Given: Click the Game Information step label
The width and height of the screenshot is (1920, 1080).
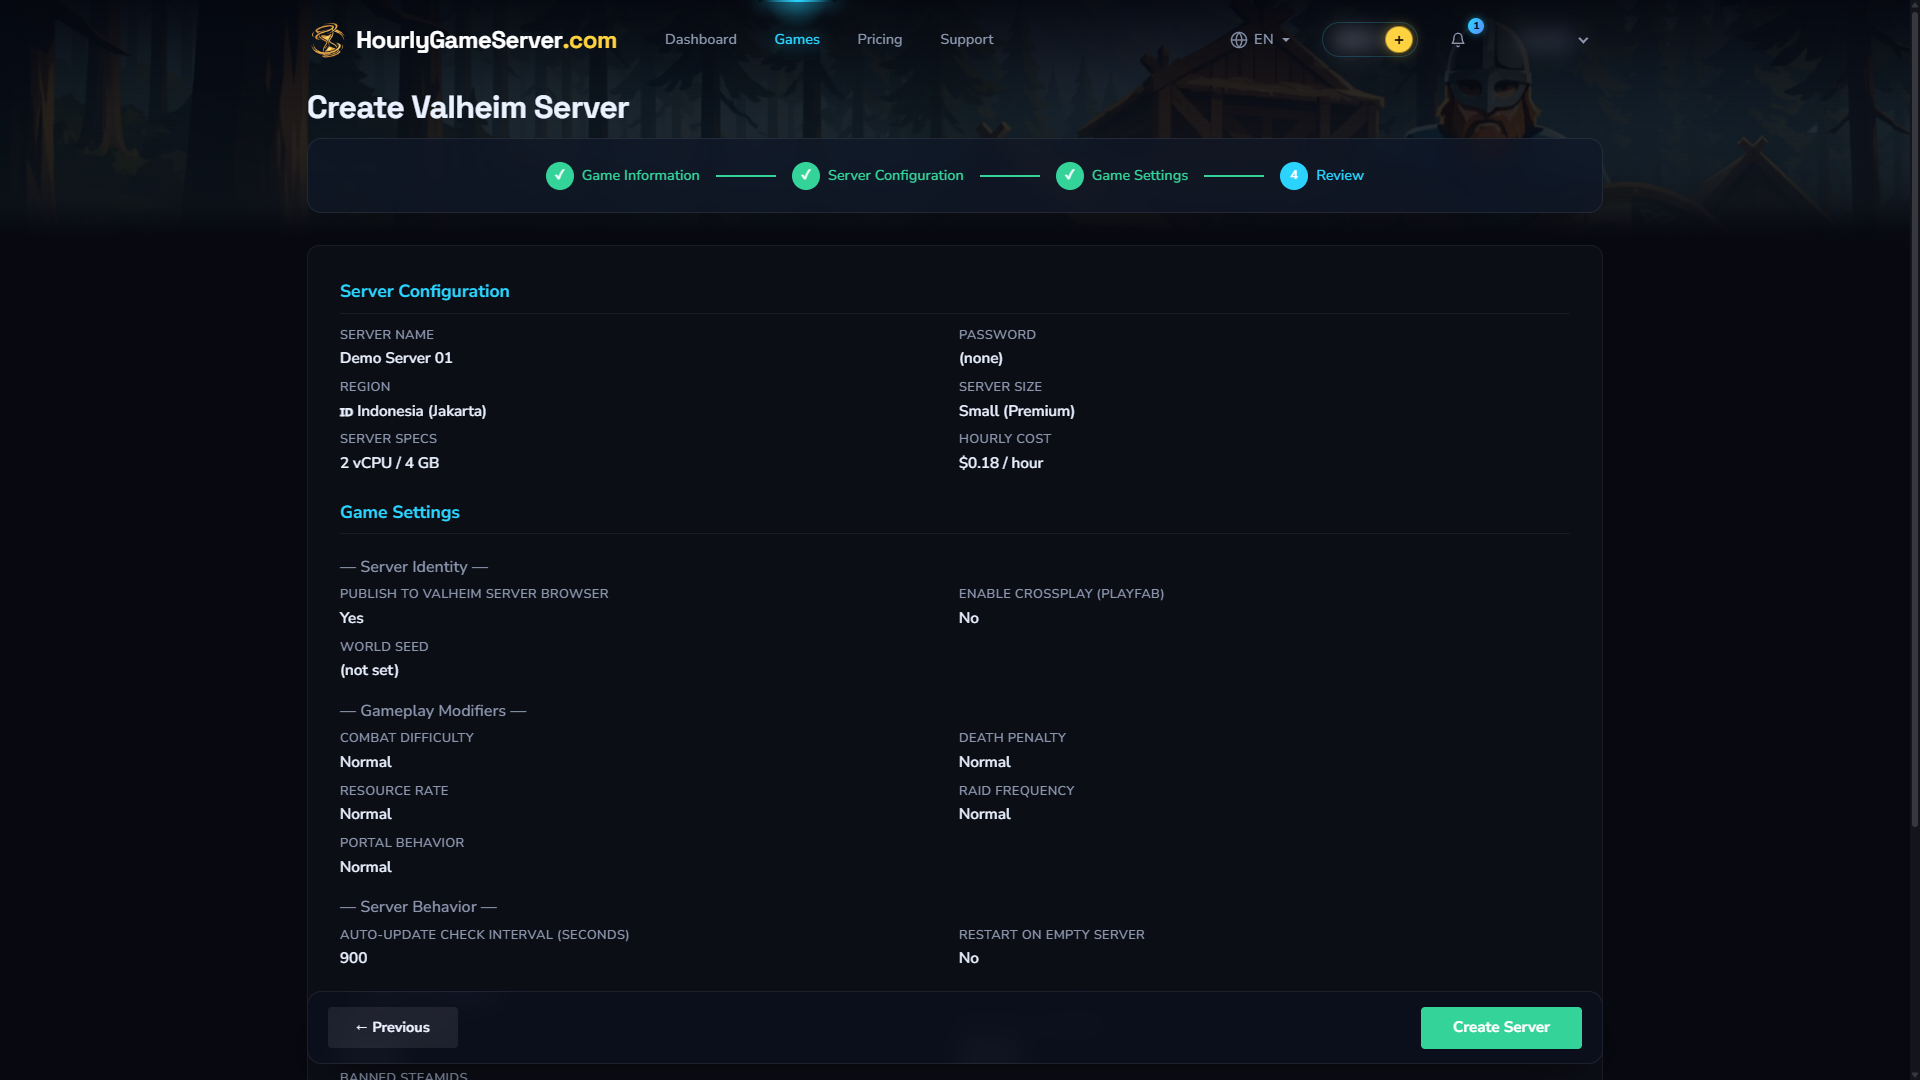Looking at the screenshot, I should (641, 176).
